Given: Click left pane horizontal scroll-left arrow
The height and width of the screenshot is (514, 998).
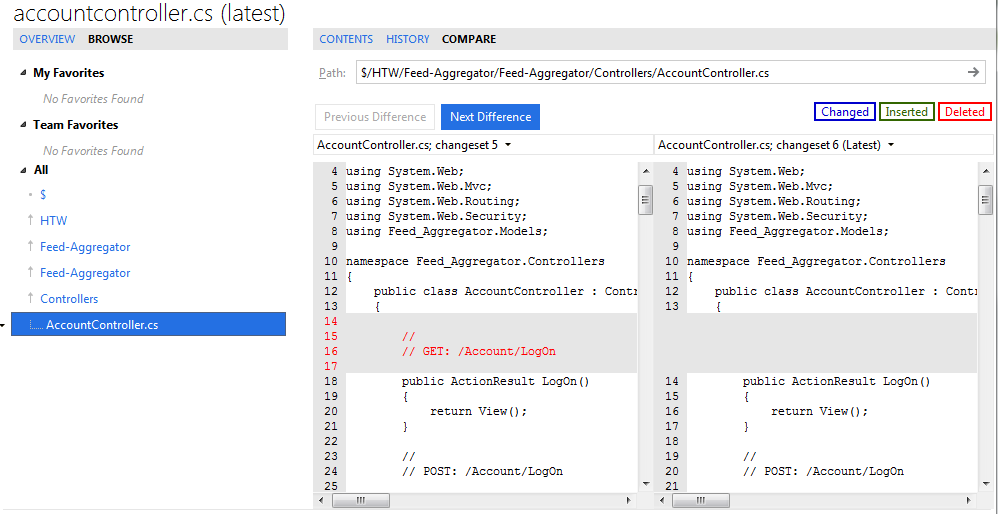Looking at the screenshot, I should pyautogui.click(x=321, y=500).
